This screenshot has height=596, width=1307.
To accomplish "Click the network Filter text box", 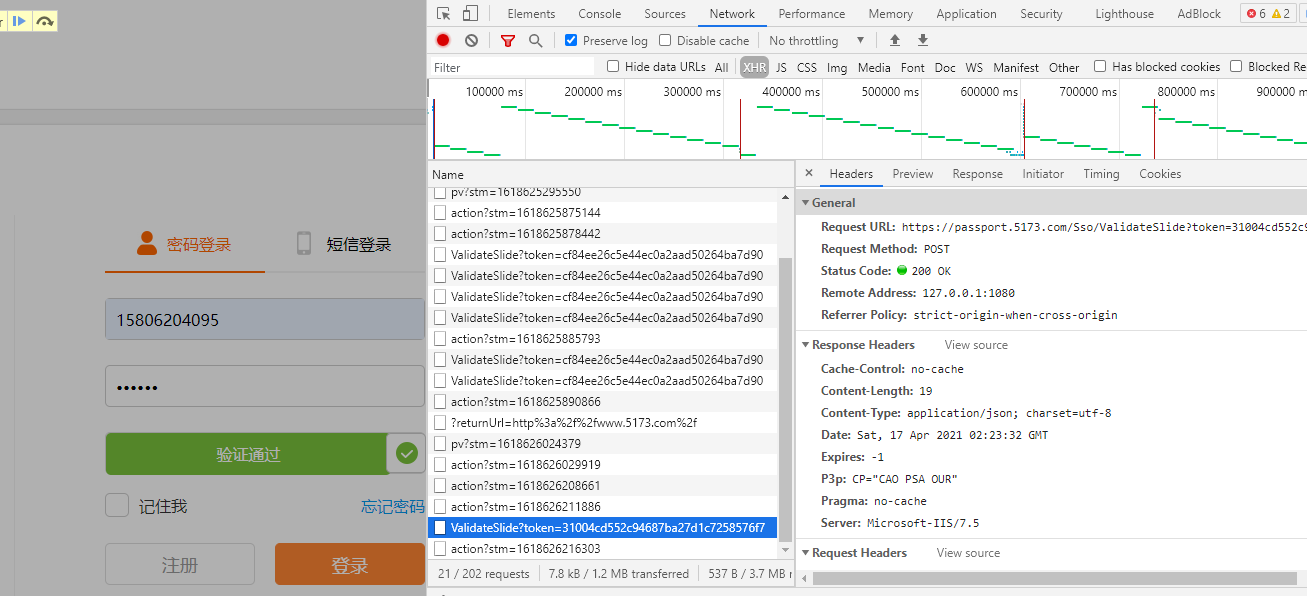I will (x=512, y=67).
